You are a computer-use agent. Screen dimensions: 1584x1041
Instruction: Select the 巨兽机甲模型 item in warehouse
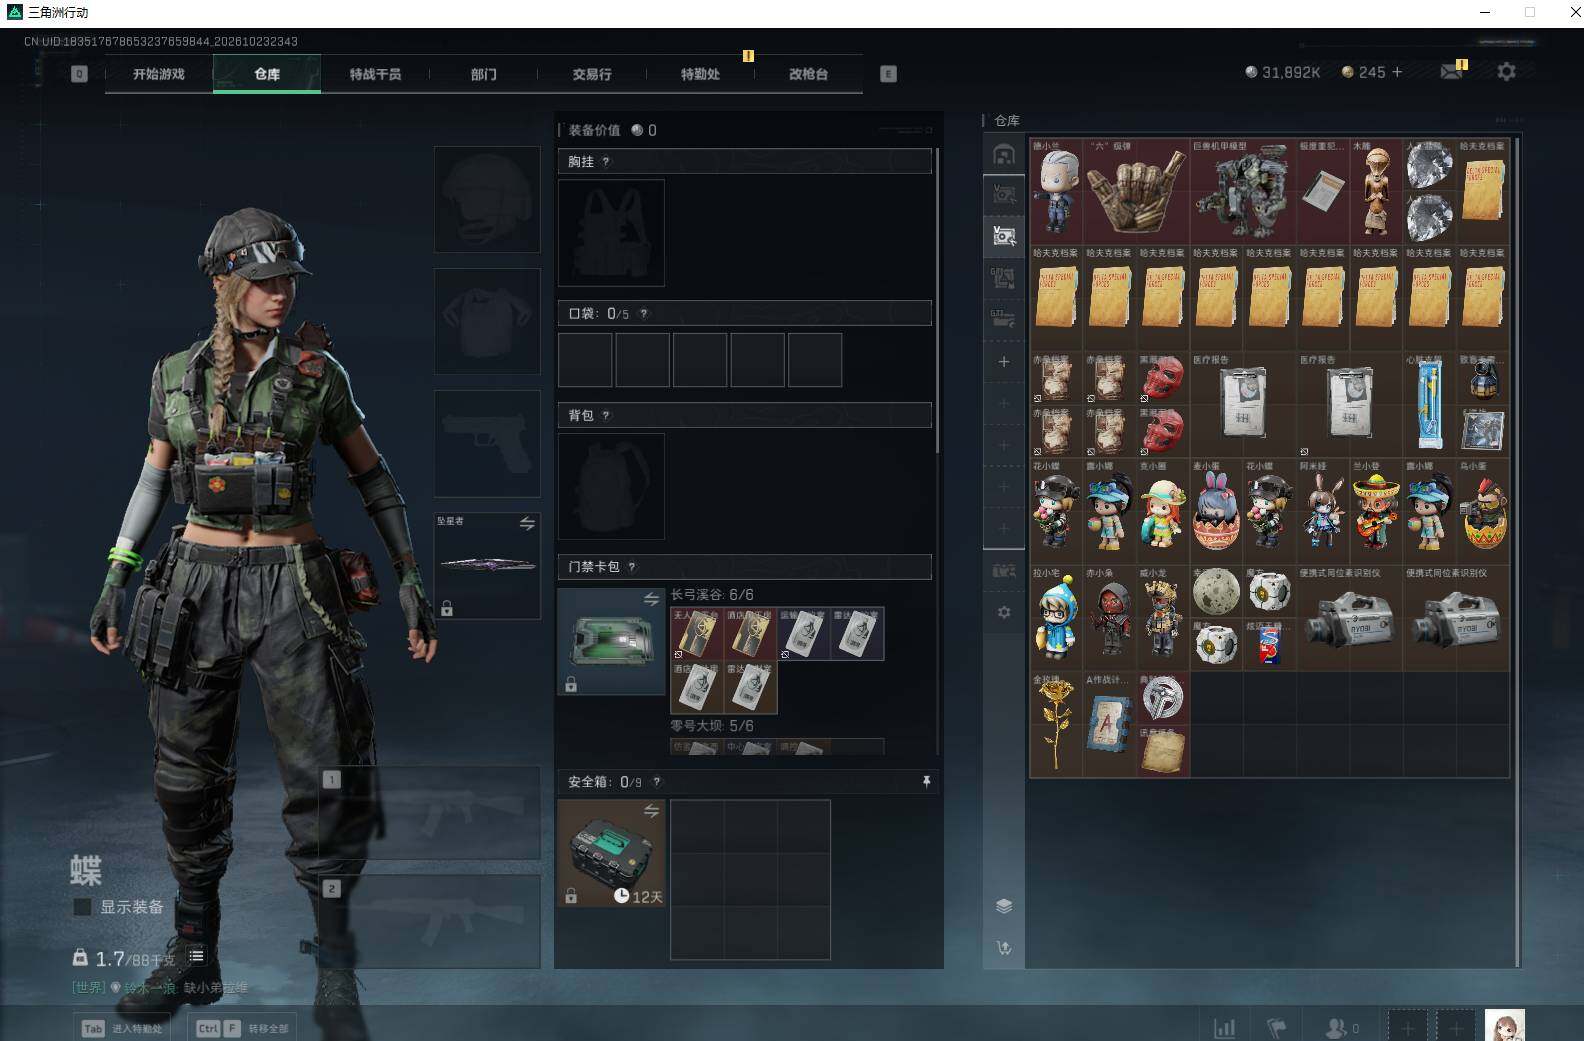point(1243,192)
